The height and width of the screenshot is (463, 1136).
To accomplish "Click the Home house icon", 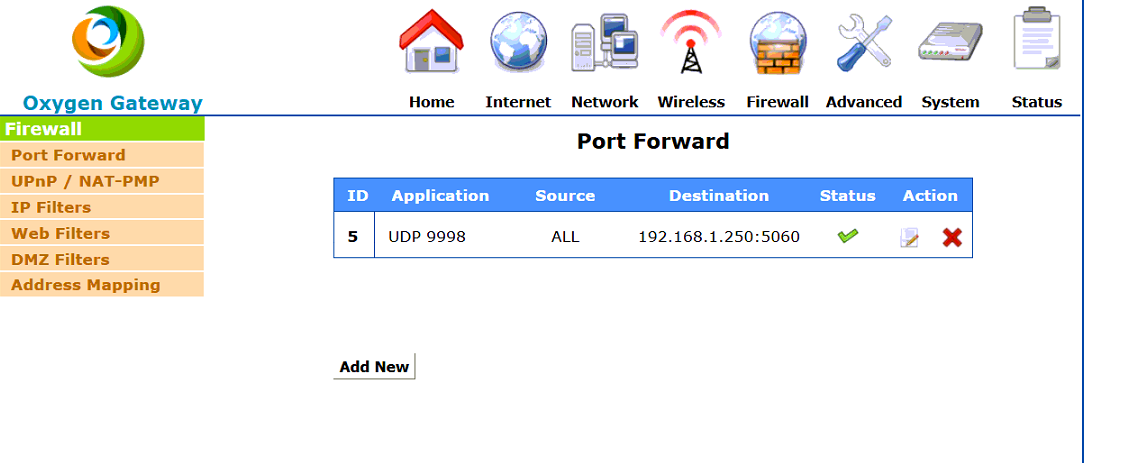I will point(432,43).
